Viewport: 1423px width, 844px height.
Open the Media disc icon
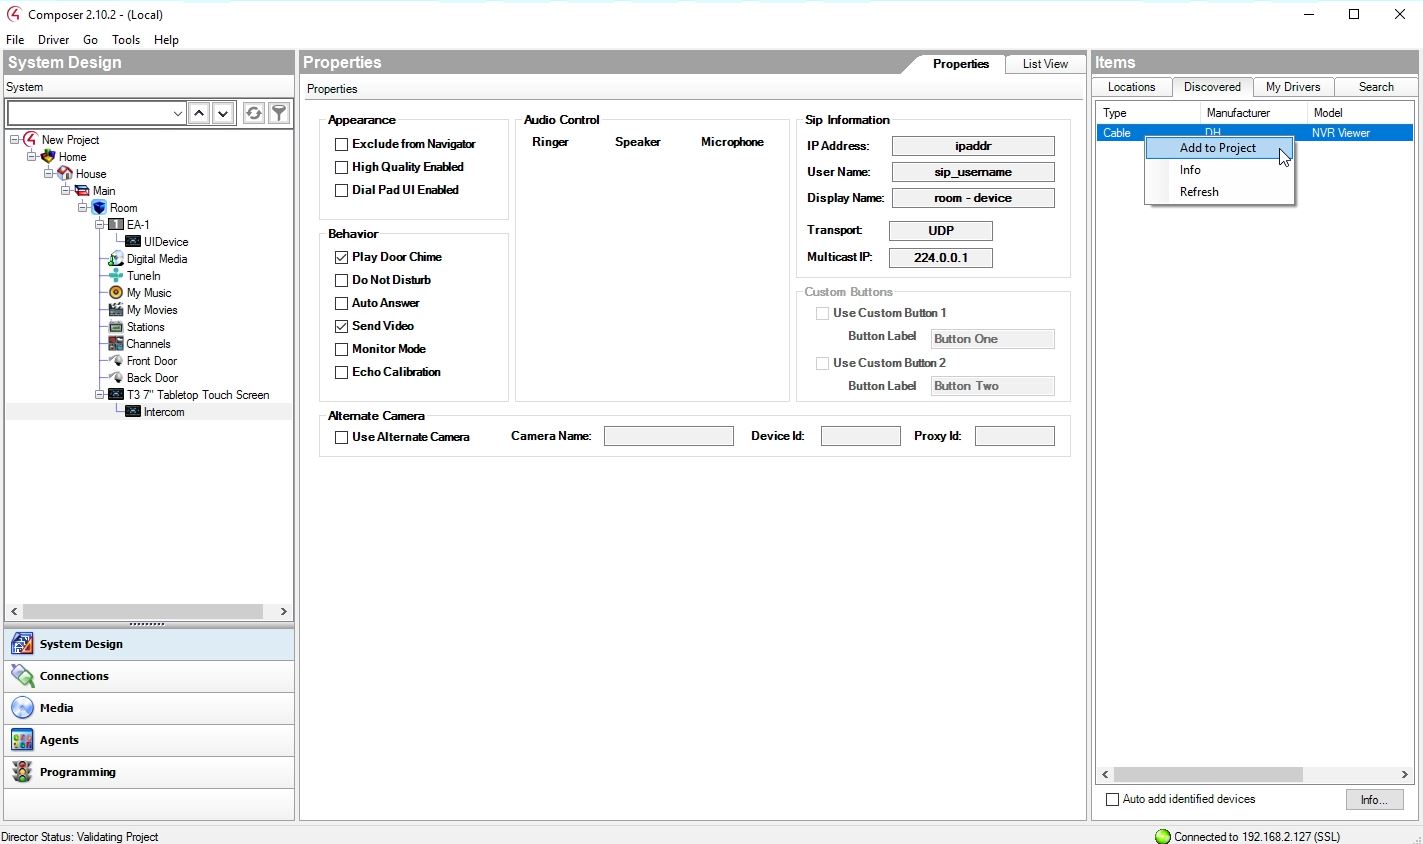pyautogui.click(x=22, y=708)
